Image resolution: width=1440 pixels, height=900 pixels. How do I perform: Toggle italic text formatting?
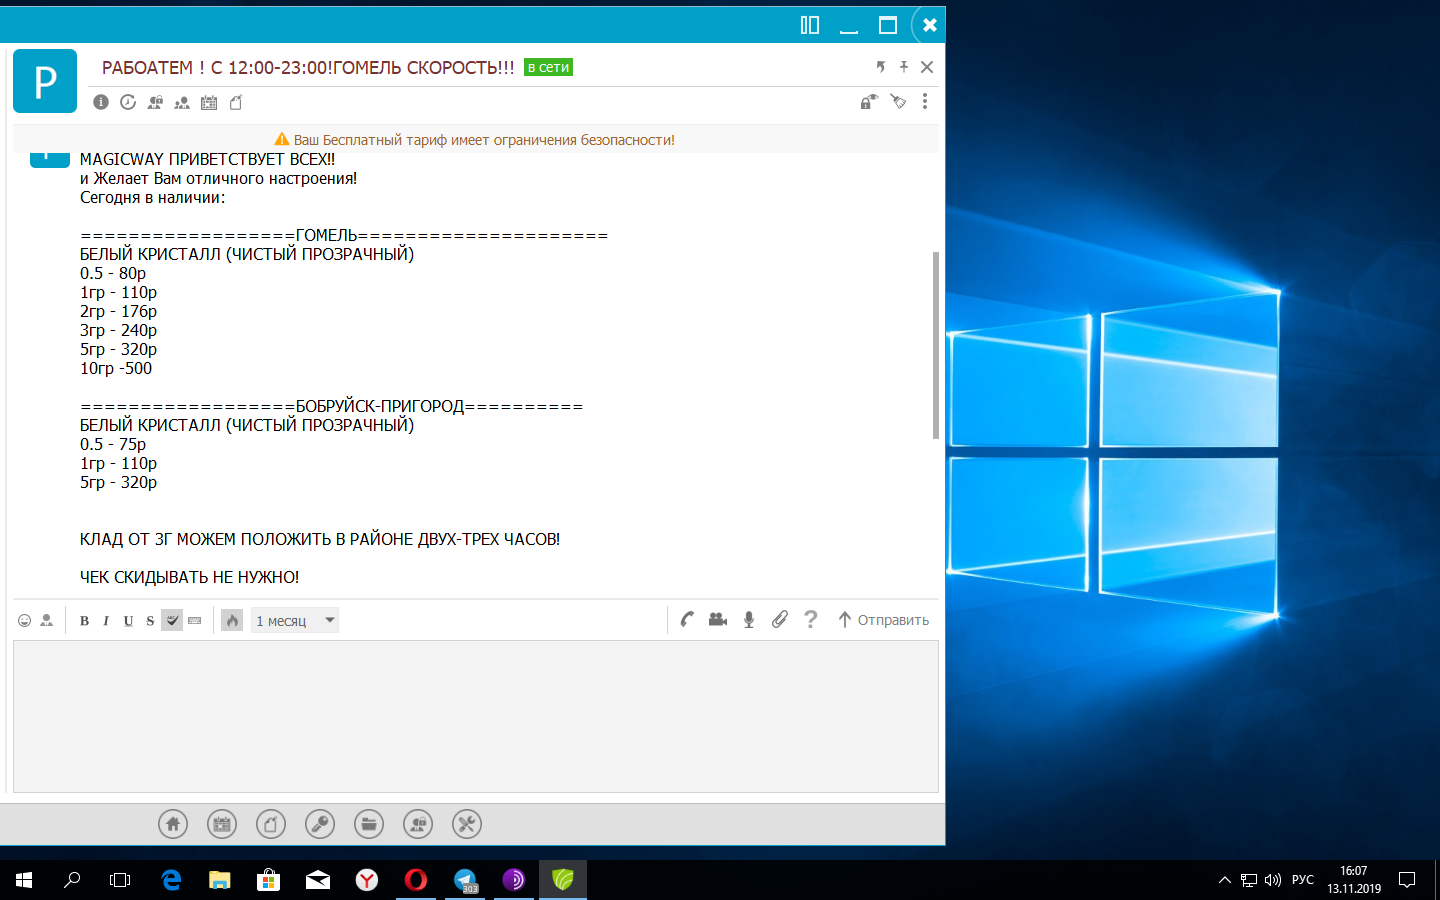(x=106, y=621)
